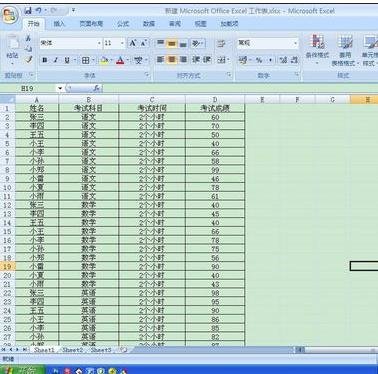Image resolution: width=378 pixels, height=374 pixels.
Task: Expand the Number (数字) dialog launcher
Action: [296, 75]
